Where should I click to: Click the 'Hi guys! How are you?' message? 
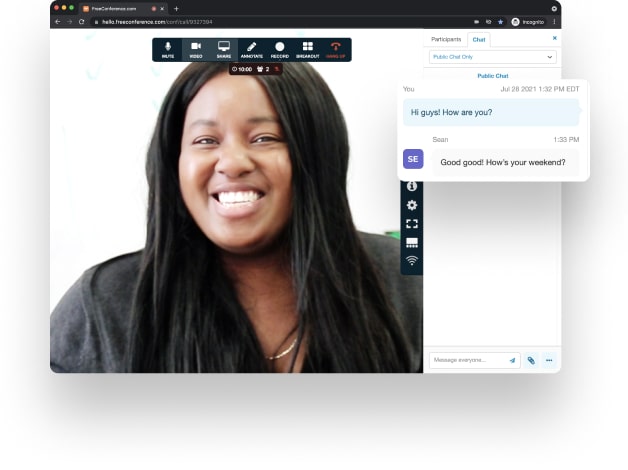click(491, 112)
